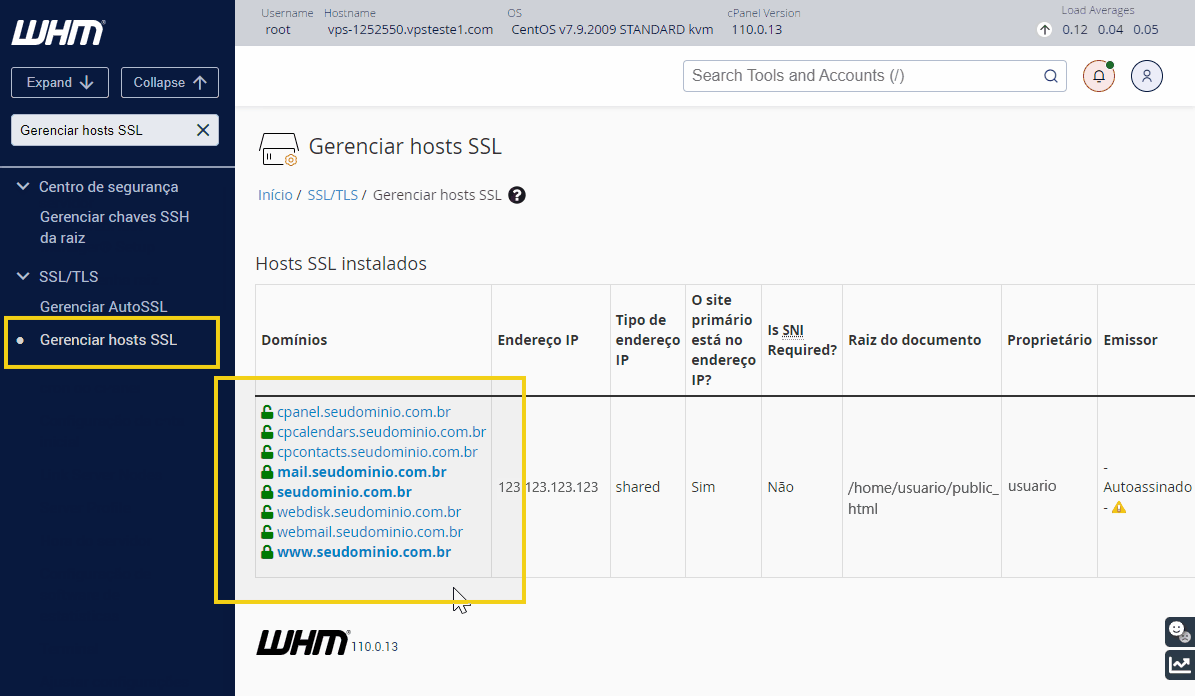The image size is (1195, 696).
Task: Click the search magnifier icon
Action: (x=1050, y=76)
